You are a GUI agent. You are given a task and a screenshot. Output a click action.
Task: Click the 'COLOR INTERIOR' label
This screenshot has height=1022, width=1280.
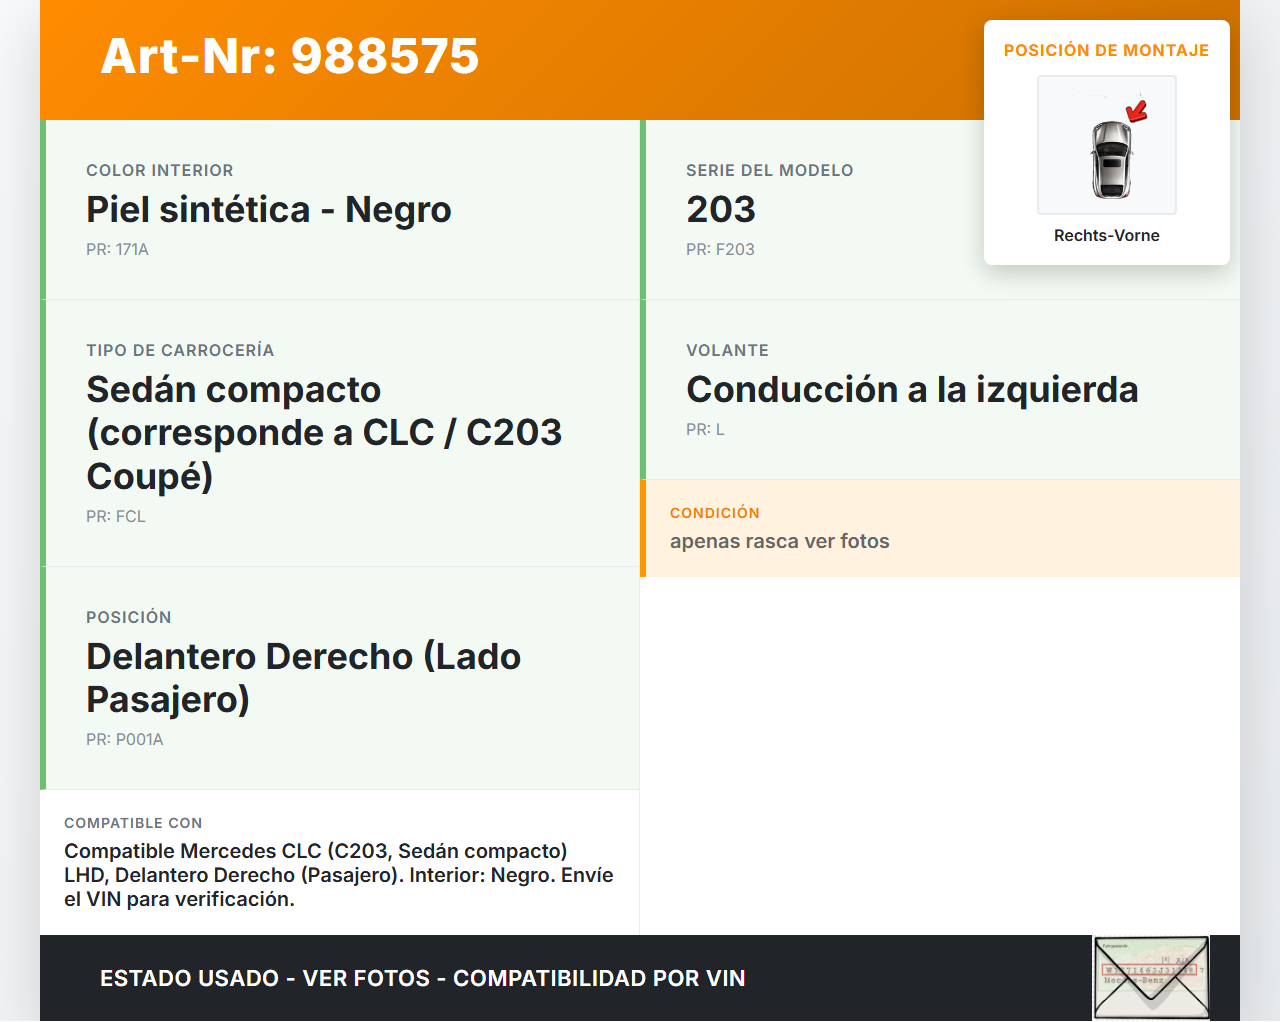click(160, 171)
